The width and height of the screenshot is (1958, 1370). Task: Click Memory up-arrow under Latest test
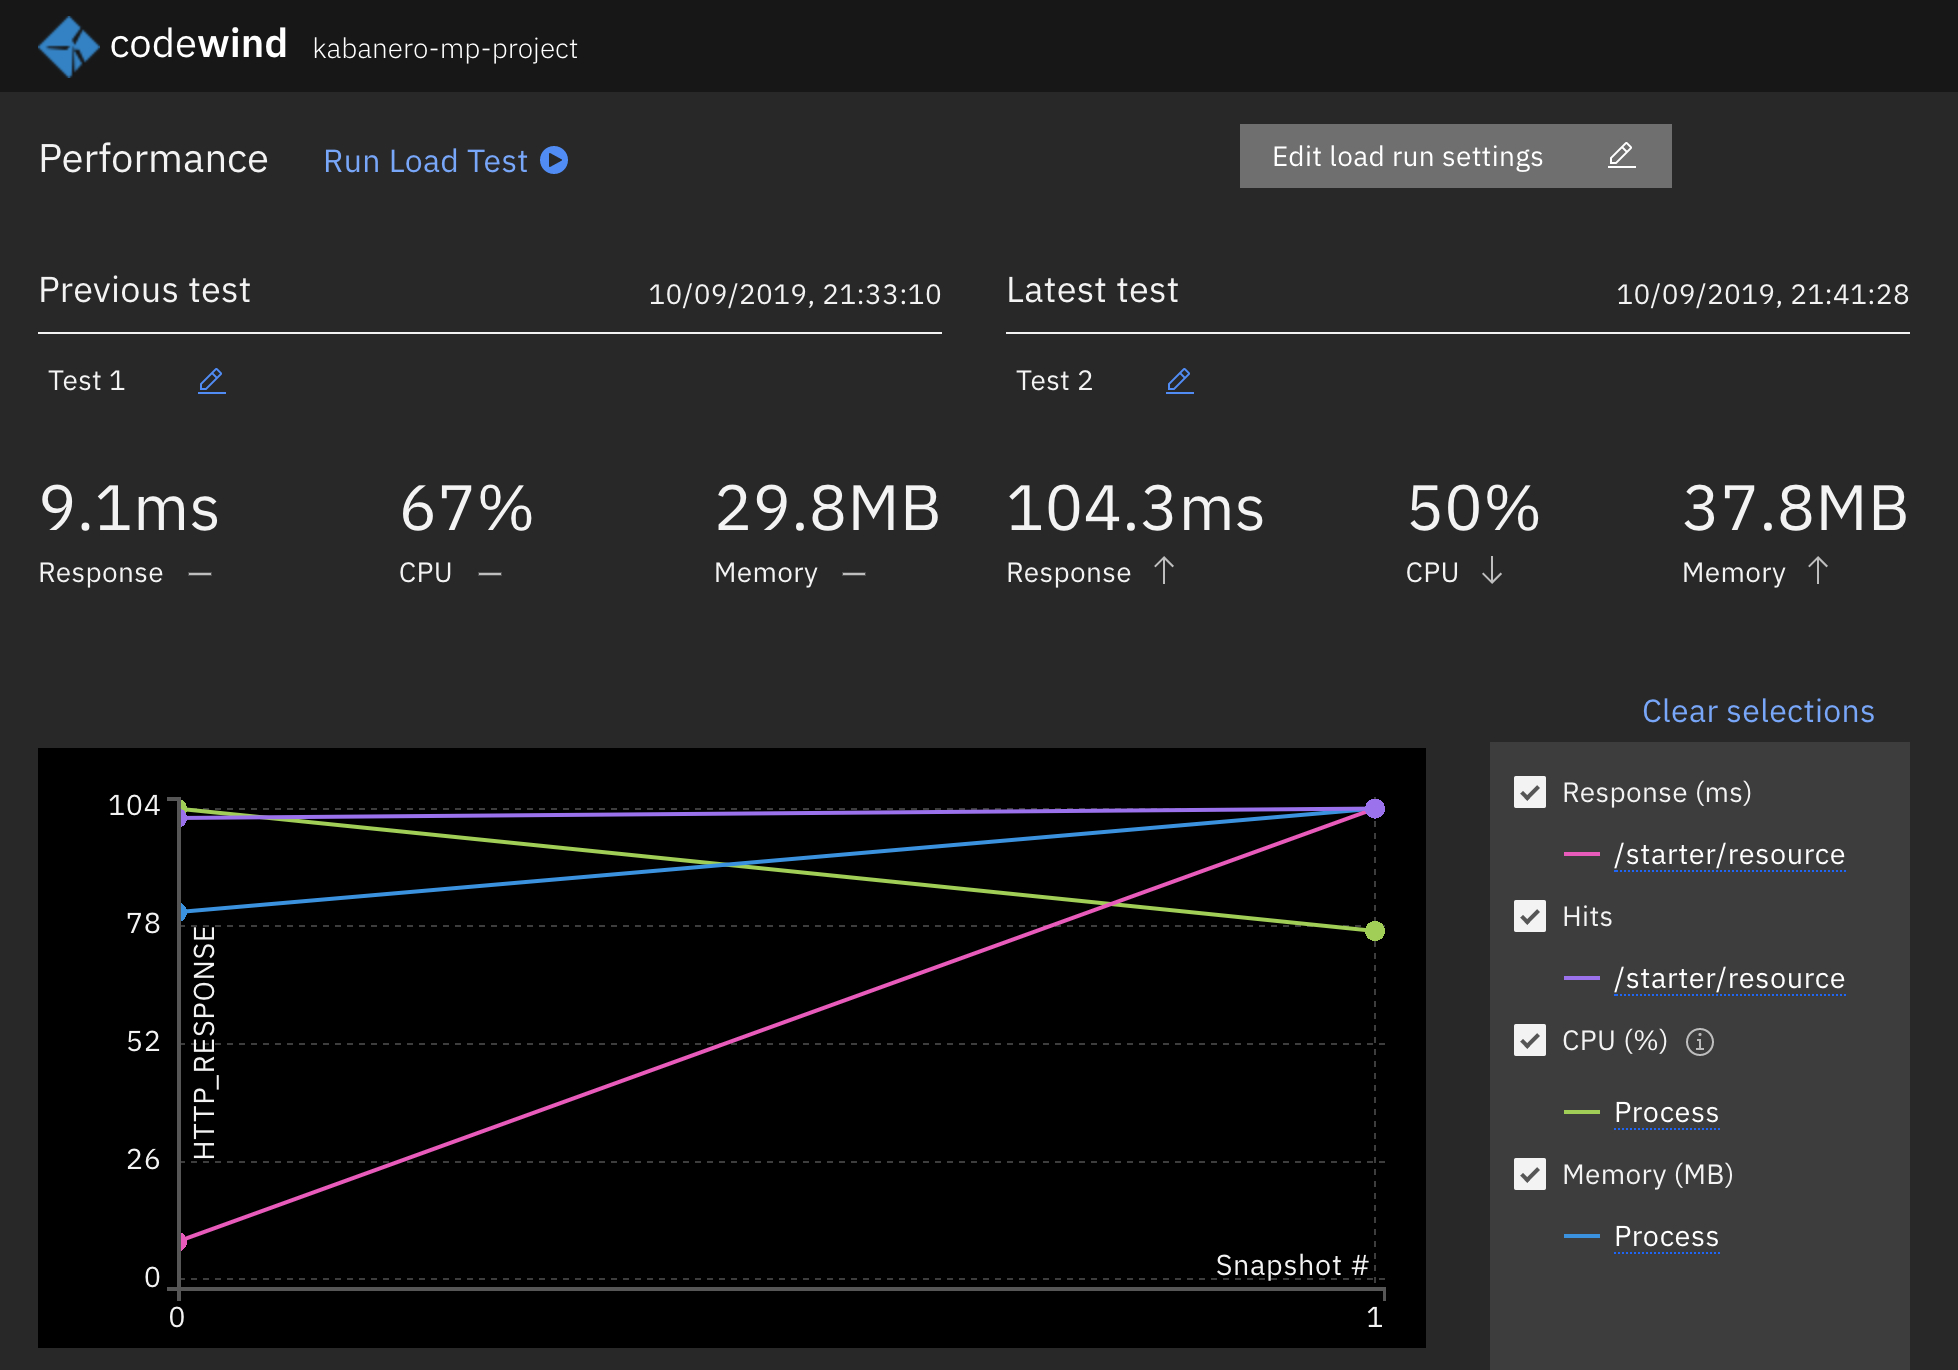(x=1817, y=571)
